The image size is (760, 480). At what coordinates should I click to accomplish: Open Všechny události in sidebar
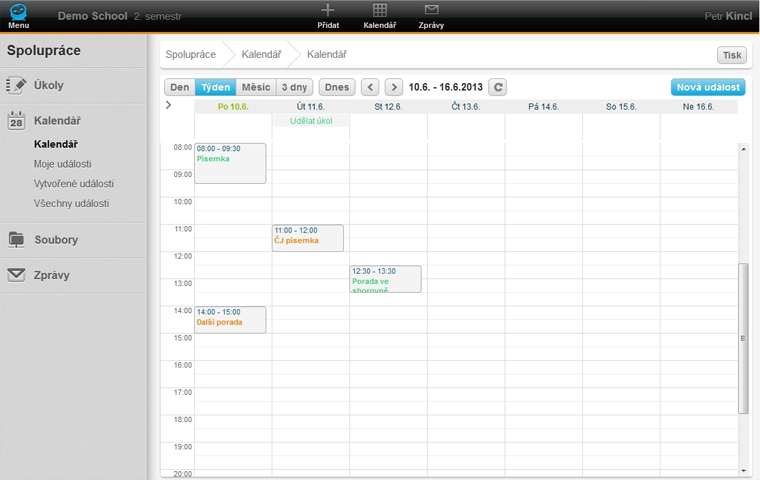(71, 204)
